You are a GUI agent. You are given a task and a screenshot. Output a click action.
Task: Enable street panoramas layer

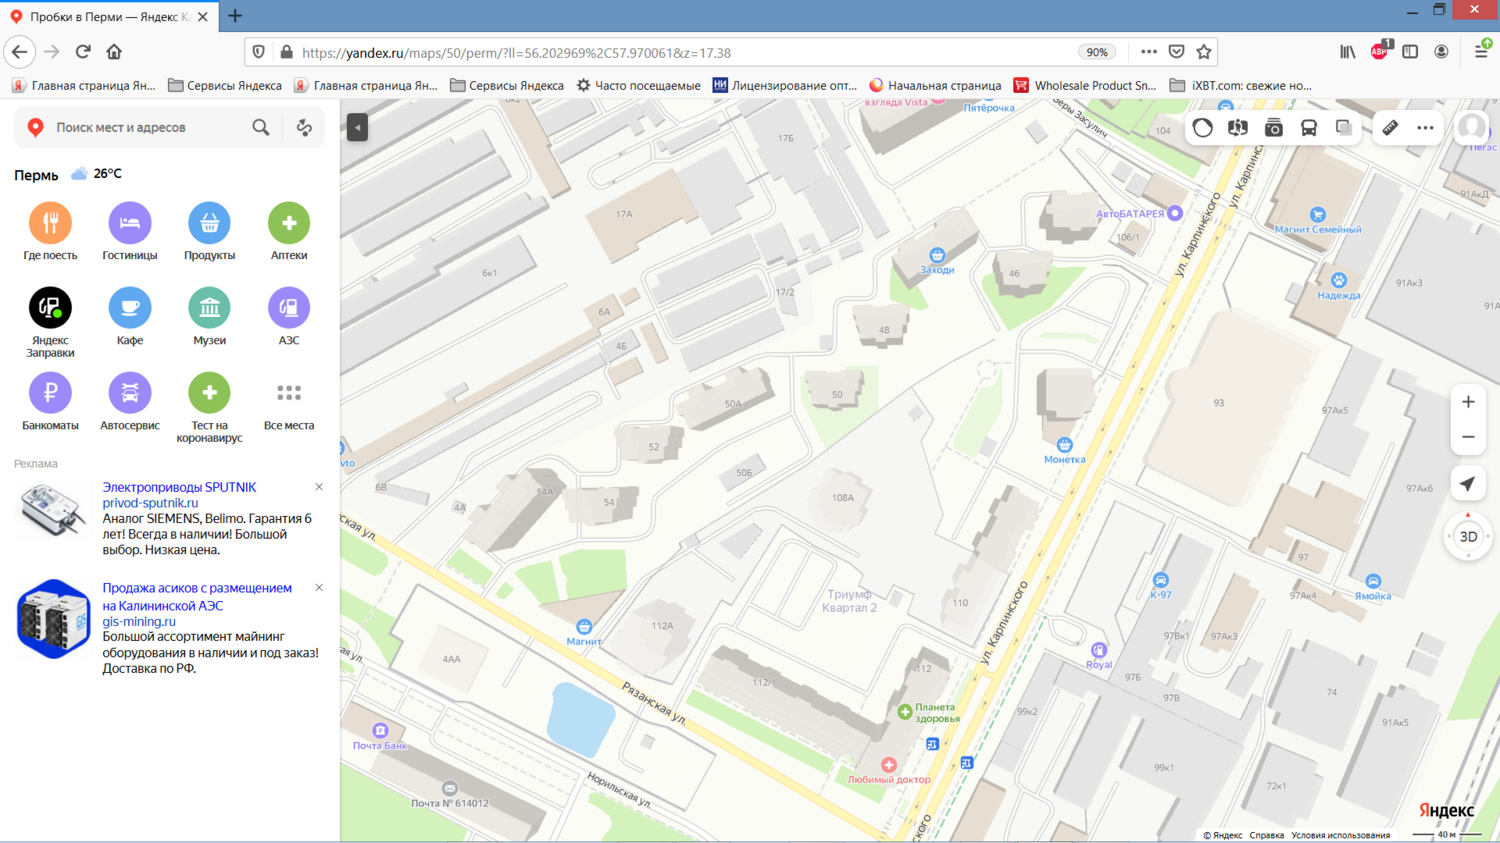pos(1238,128)
